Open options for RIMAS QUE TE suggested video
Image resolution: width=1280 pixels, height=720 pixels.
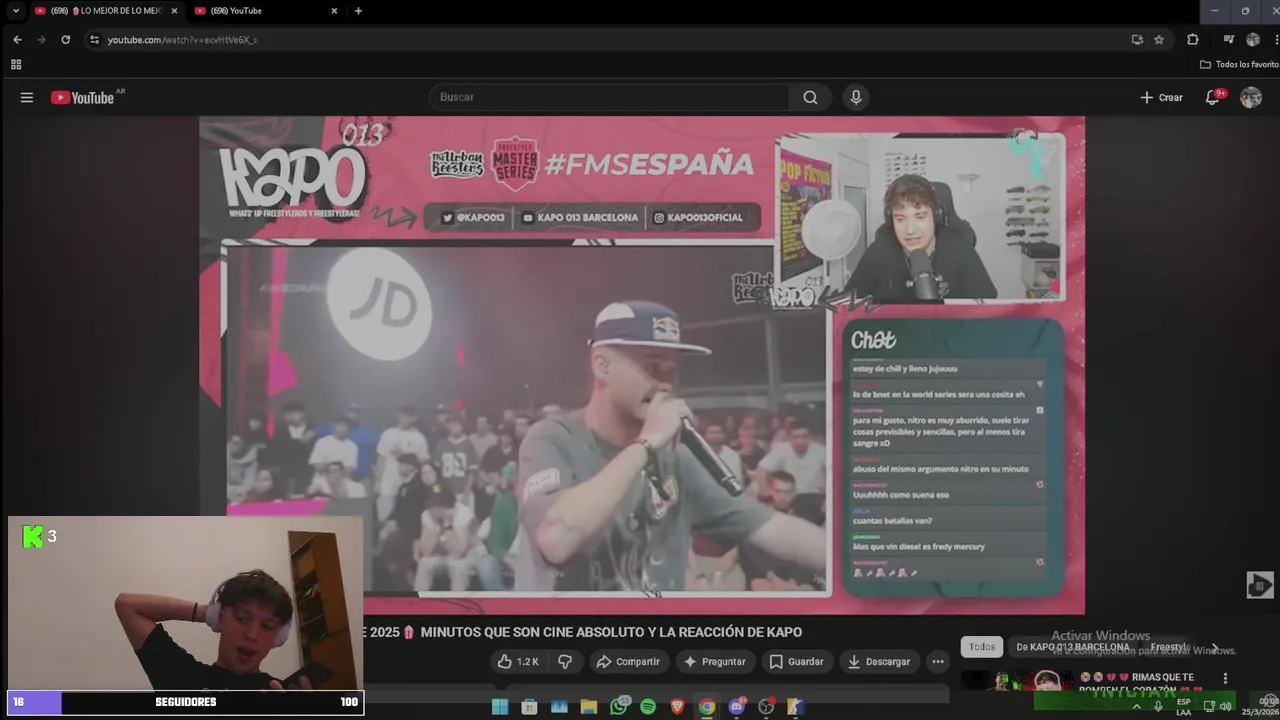[1225, 678]
